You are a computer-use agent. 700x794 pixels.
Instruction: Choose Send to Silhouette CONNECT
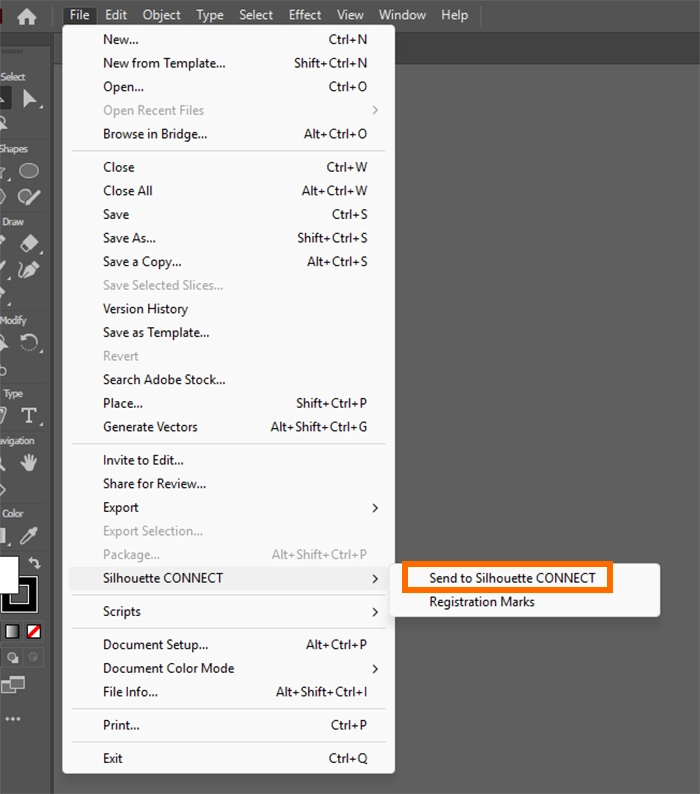point(512,578)
